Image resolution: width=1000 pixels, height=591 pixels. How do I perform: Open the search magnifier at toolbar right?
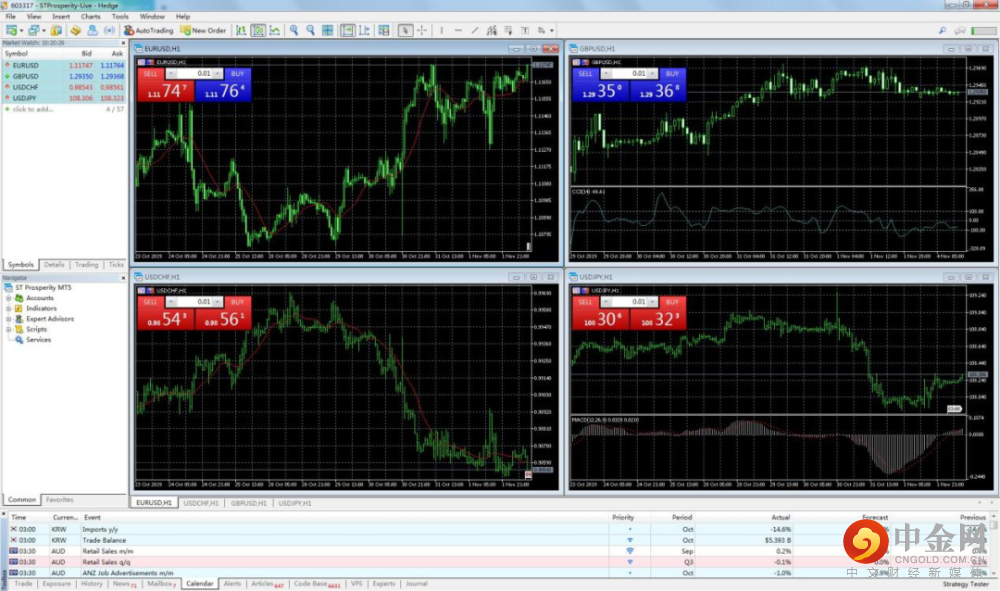click(x=942, y=30)
